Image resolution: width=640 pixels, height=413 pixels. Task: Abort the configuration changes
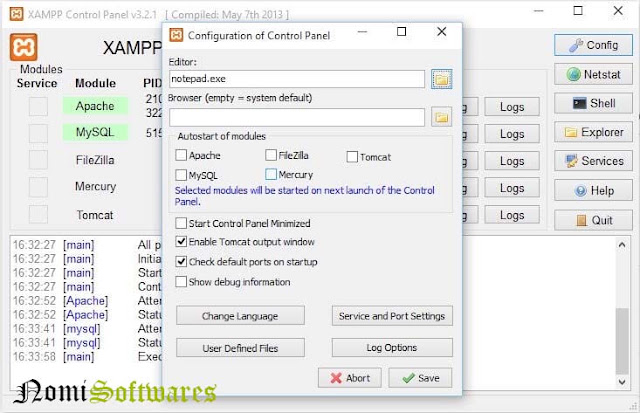click(x=350, y=378)
